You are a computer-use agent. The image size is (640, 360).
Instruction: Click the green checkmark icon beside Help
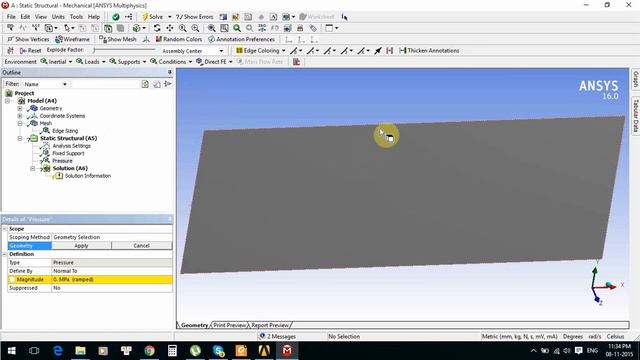116,17
